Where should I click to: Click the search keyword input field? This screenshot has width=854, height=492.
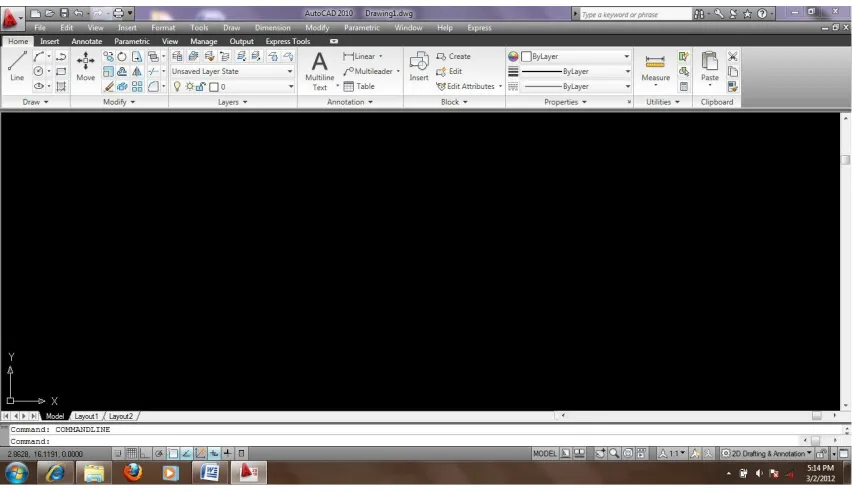[635, 14]
